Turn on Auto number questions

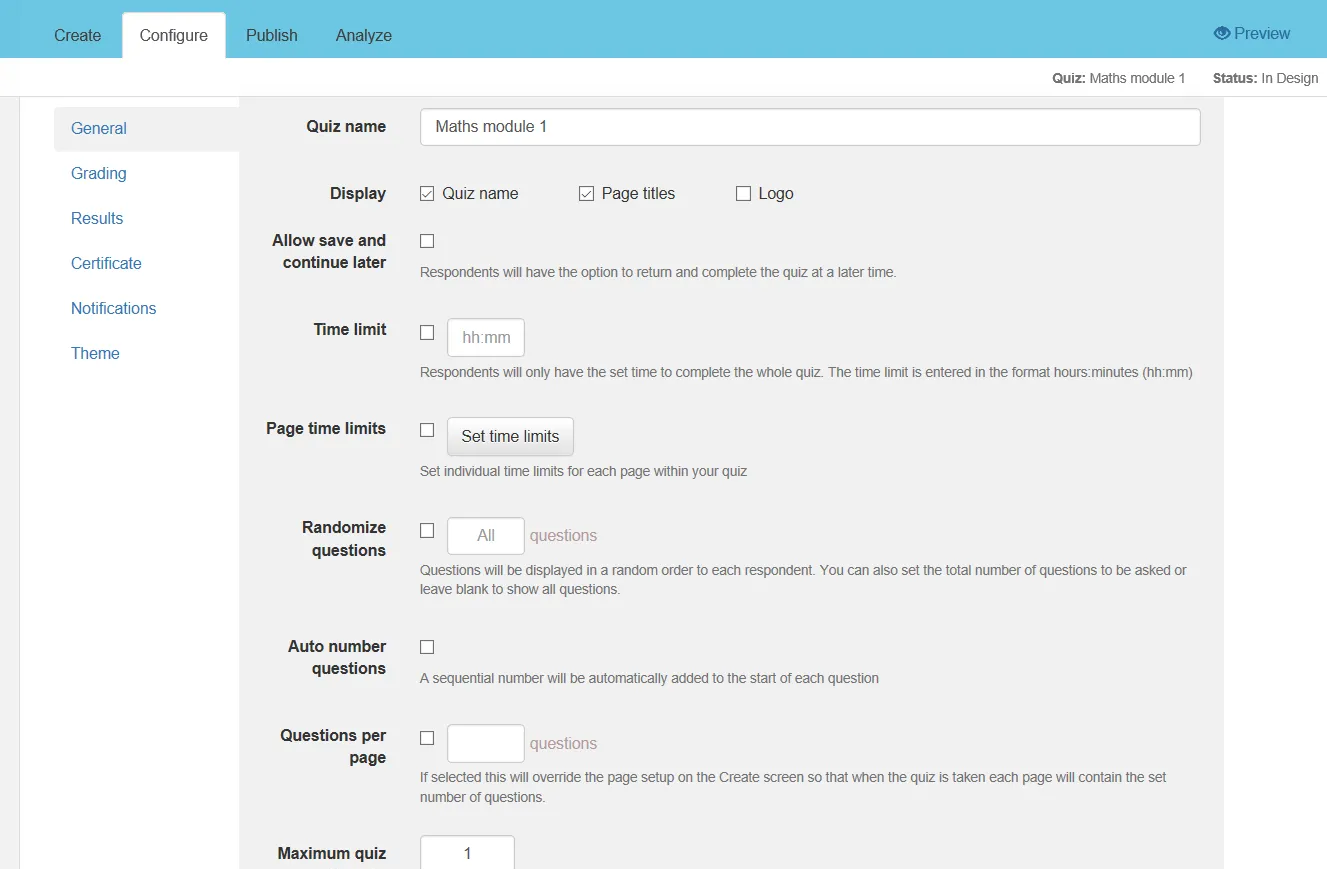coord(427,647)
